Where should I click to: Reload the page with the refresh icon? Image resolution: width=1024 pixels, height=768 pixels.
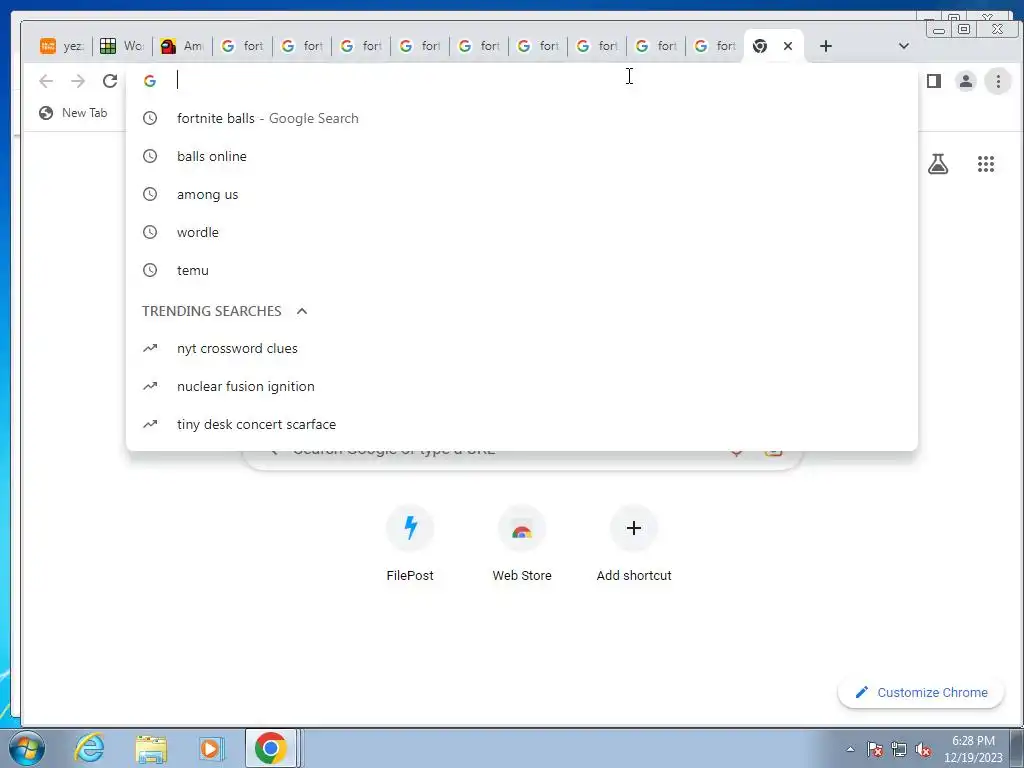(110, 81)
